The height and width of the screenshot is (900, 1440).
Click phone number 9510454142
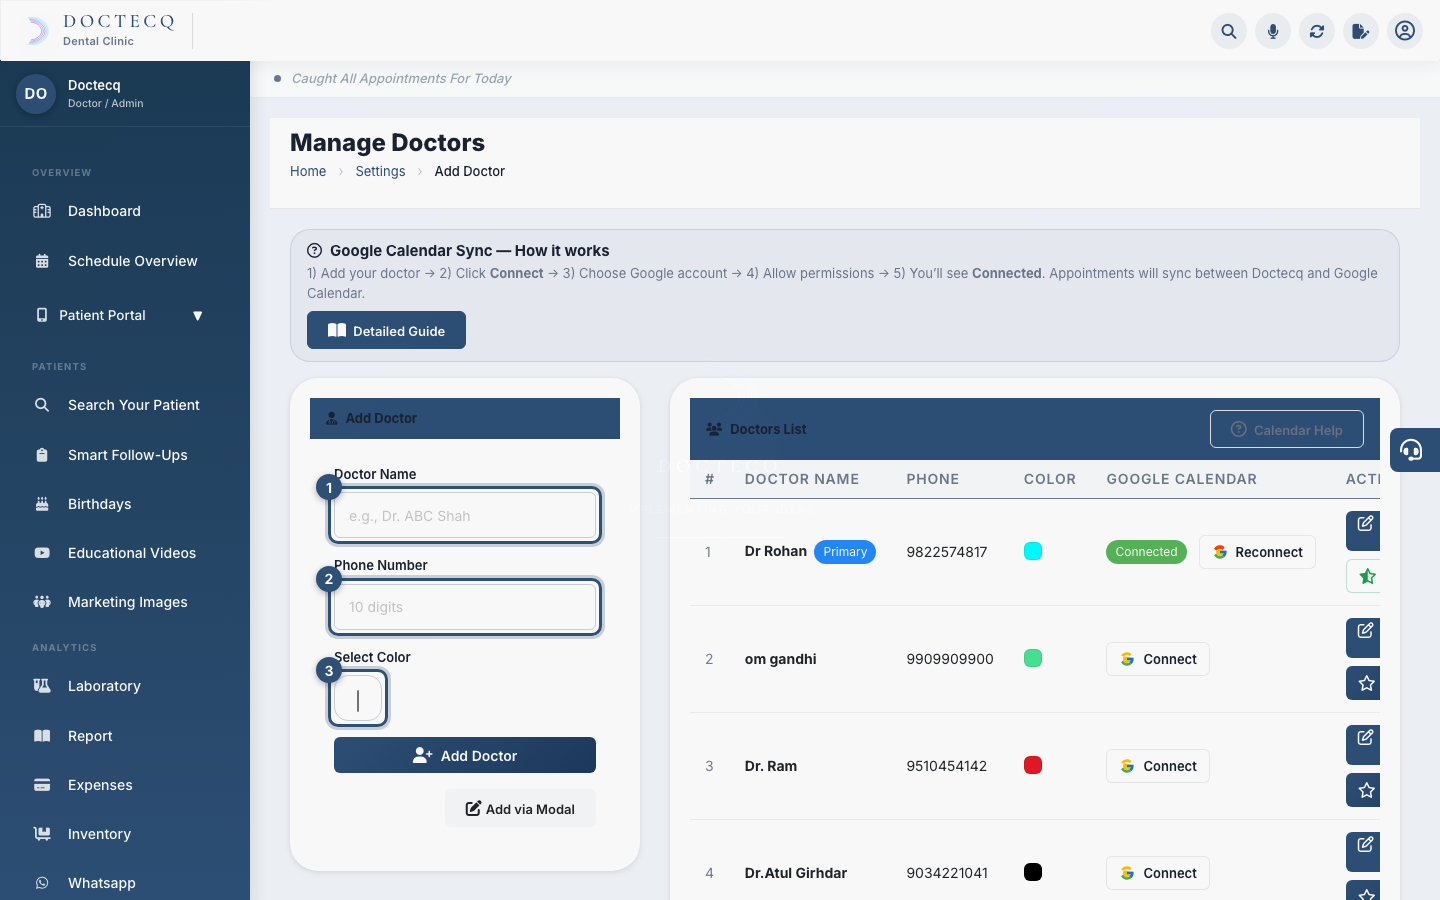click(x=947, y=766)
